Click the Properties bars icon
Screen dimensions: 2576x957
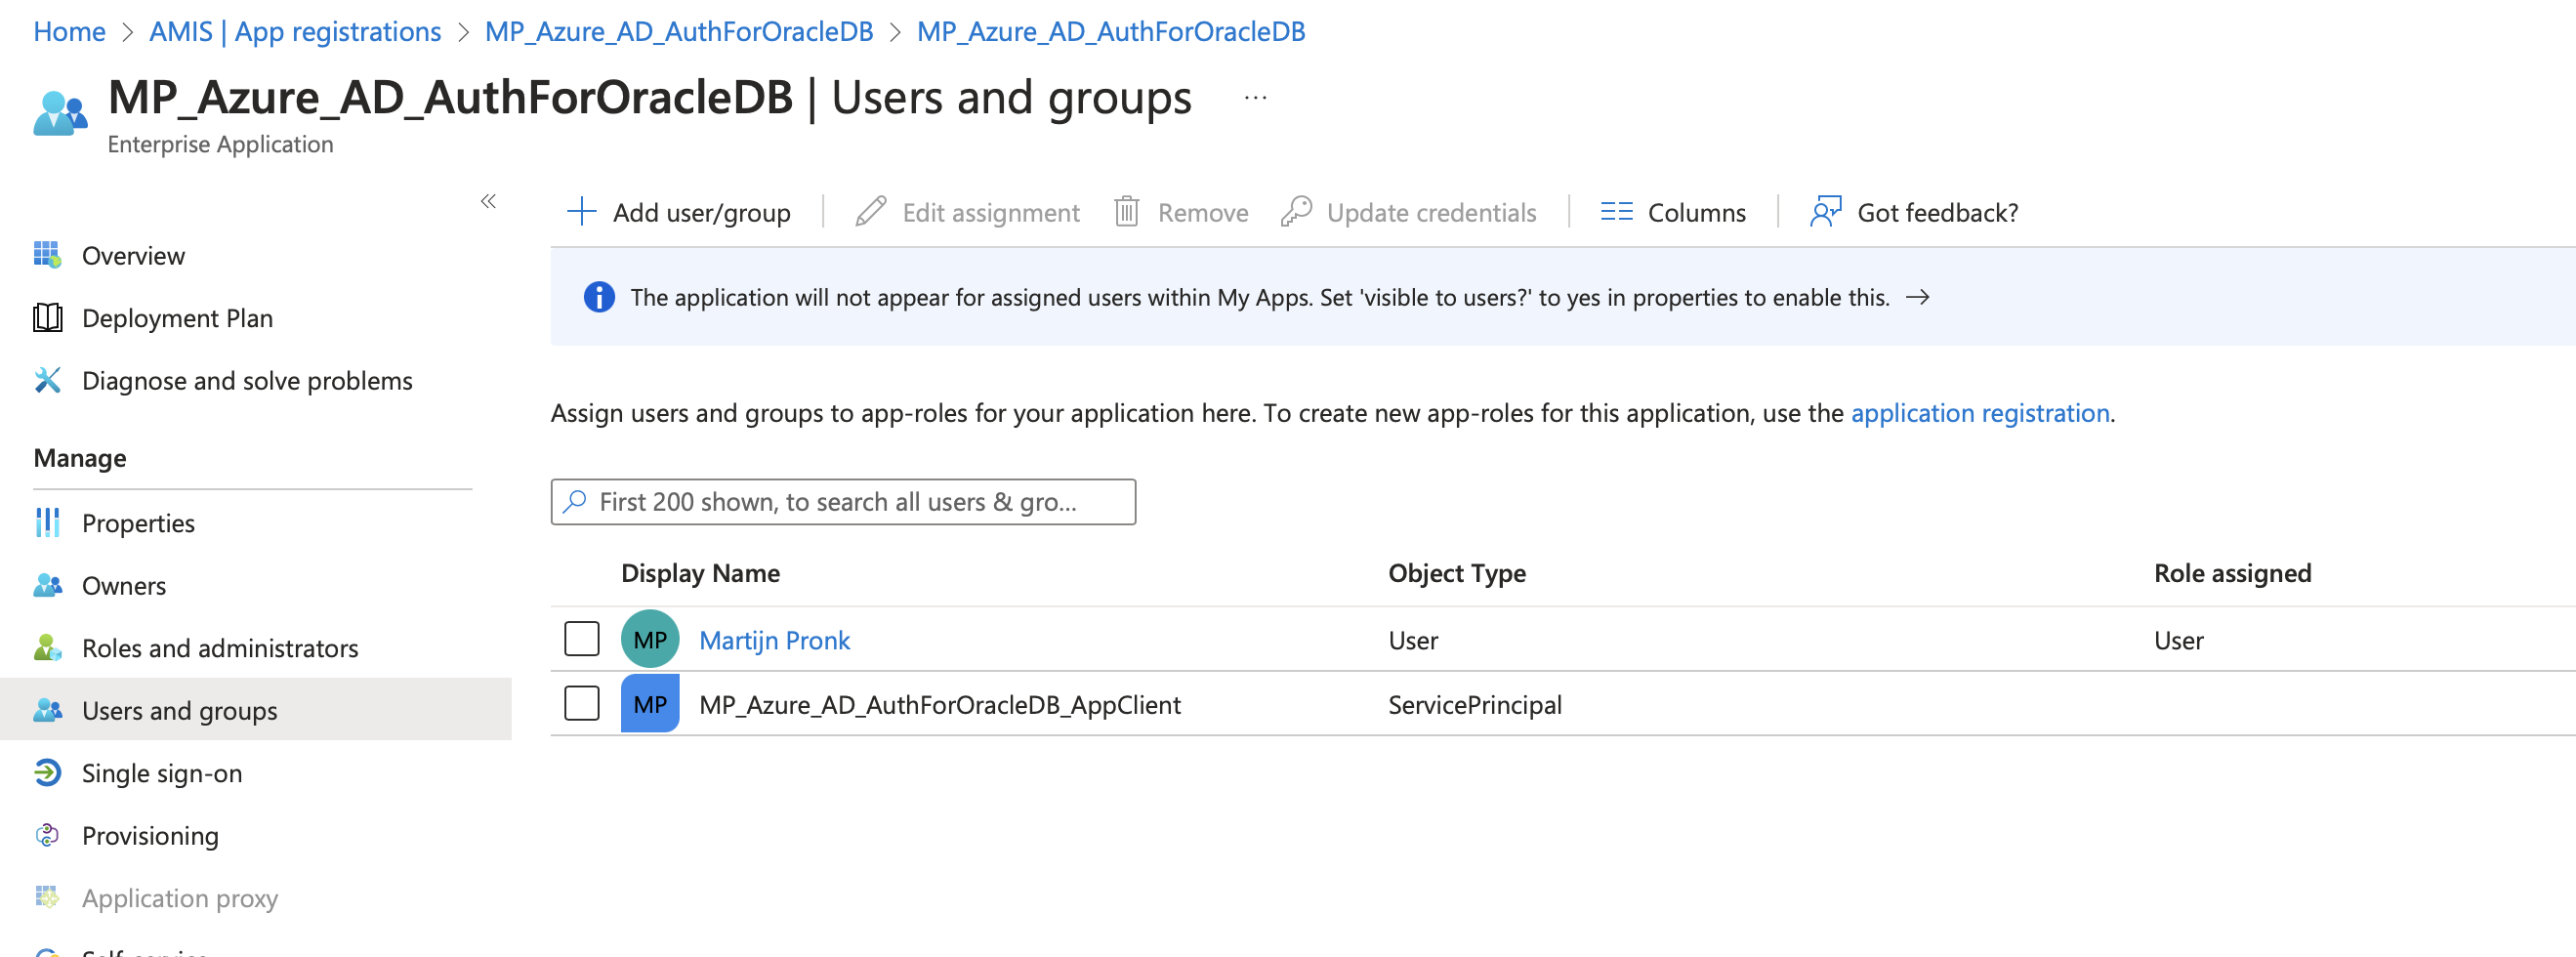click(47, 523)
